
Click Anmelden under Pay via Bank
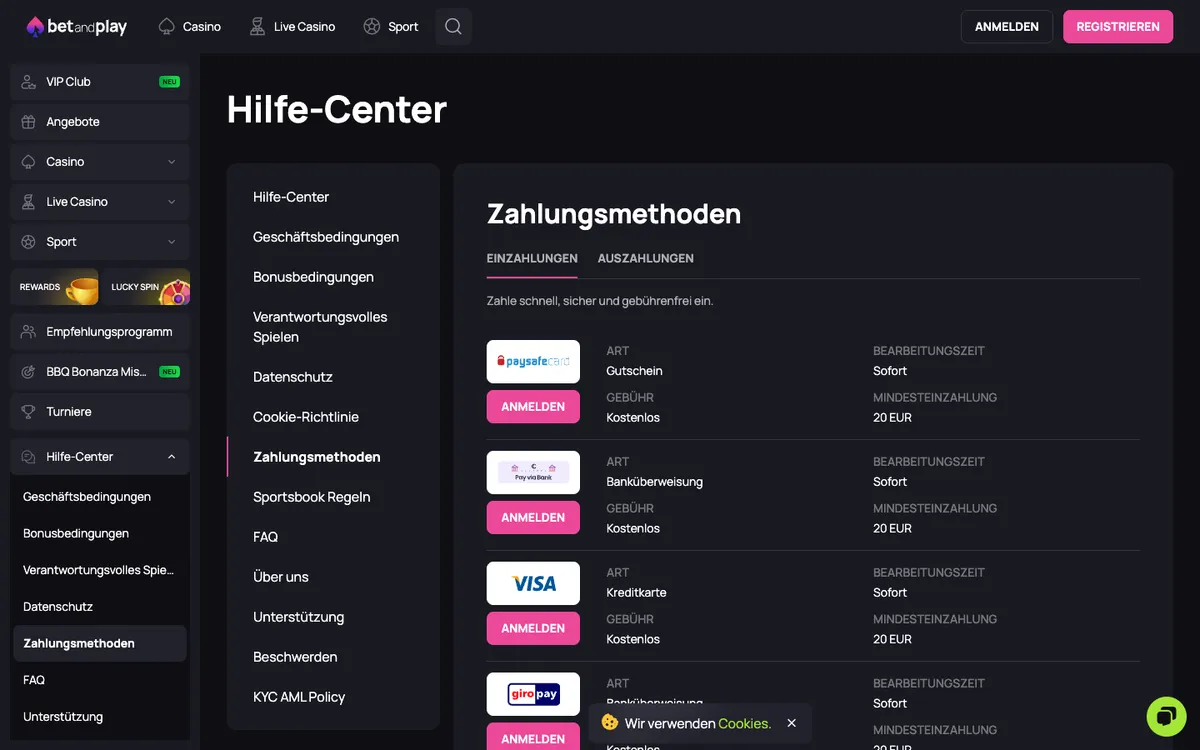click(x=533, y=518)
